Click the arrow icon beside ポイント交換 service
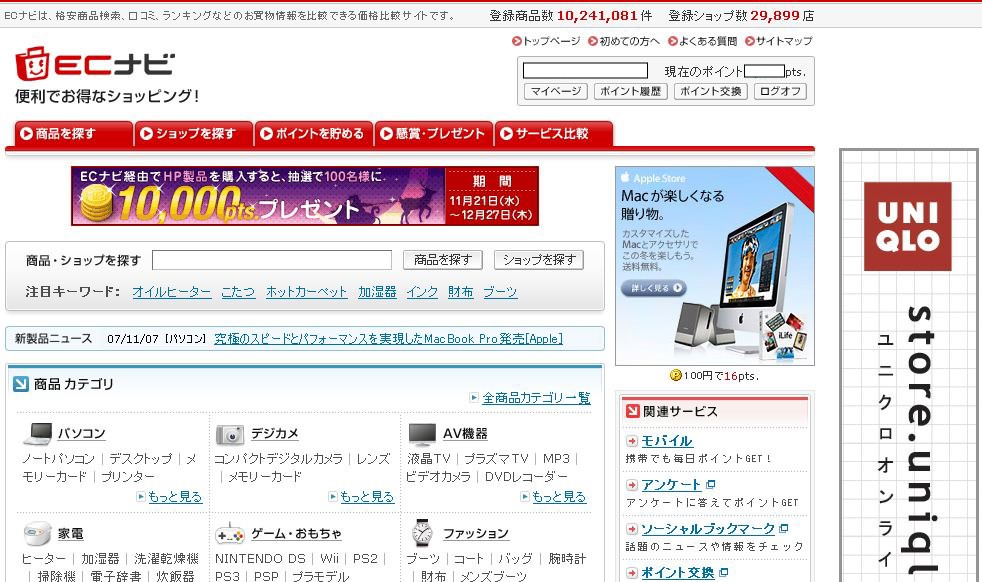Screen dimensions: 982x582 click(632, 573)
